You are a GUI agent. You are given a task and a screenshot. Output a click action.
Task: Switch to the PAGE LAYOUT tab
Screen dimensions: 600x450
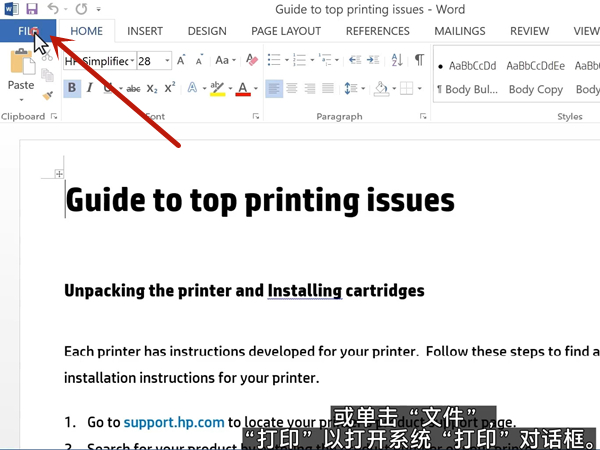(286, 31)
